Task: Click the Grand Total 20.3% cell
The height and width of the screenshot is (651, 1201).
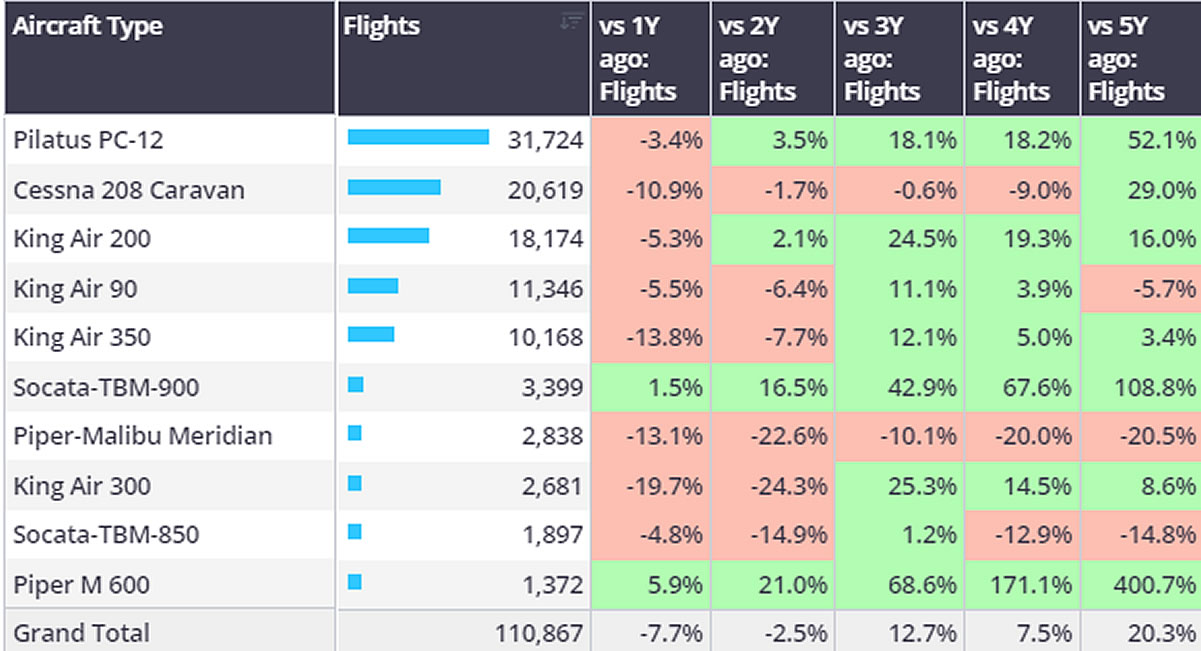Action: [1141, 632]
